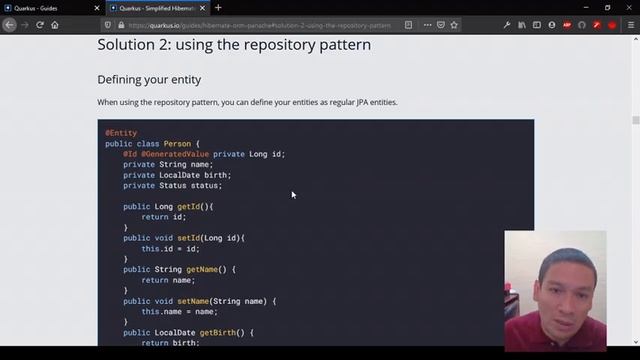
Task: Close the Quarkus - Guides tab
Action: (x=97, y=8)
